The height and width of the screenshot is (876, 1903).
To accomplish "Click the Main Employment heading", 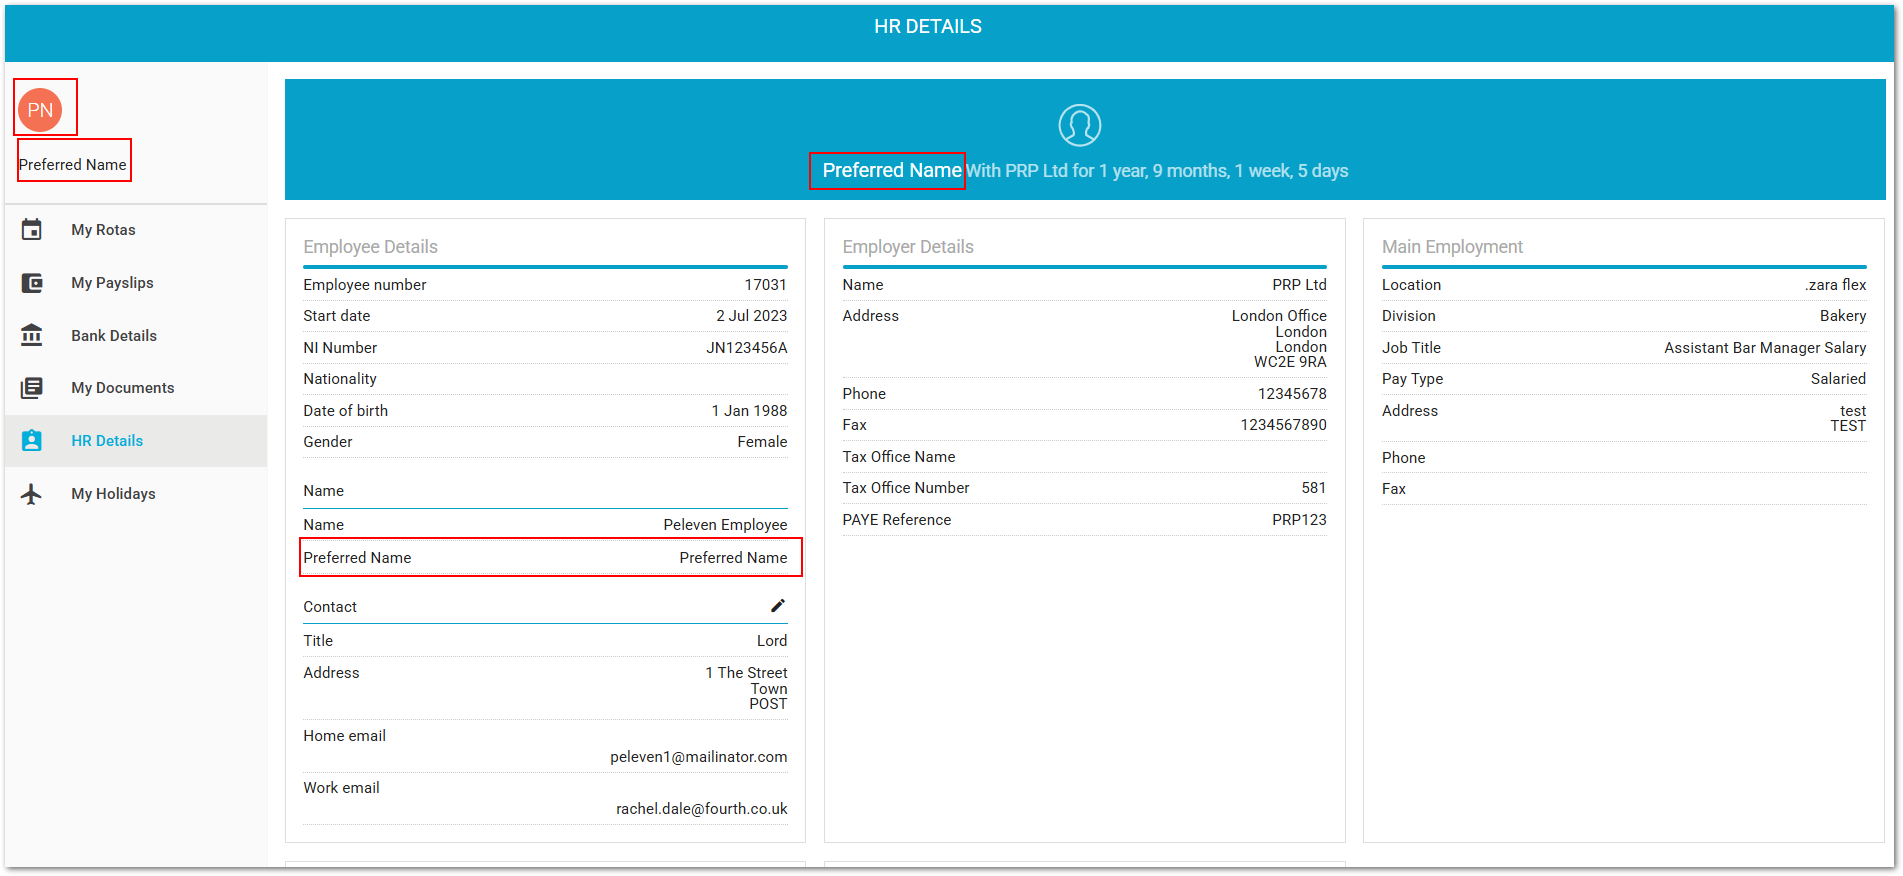I will point(1452,247).
